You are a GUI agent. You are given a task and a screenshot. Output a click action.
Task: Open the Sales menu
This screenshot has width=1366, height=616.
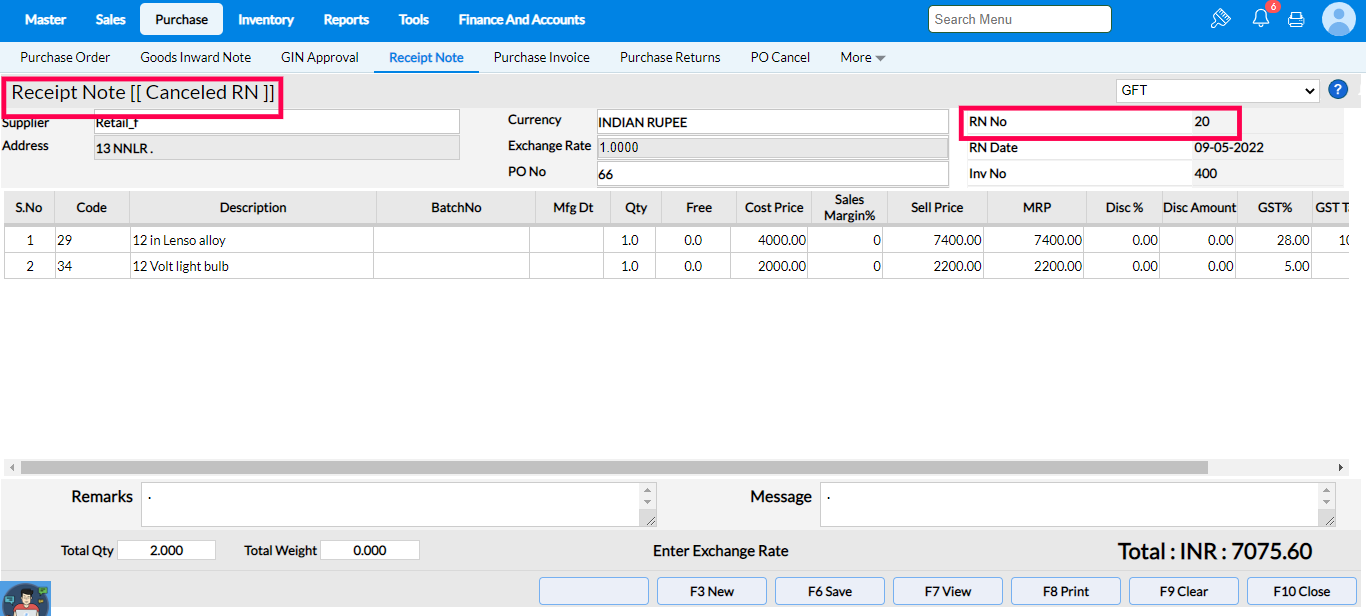(x=111, y=19)
